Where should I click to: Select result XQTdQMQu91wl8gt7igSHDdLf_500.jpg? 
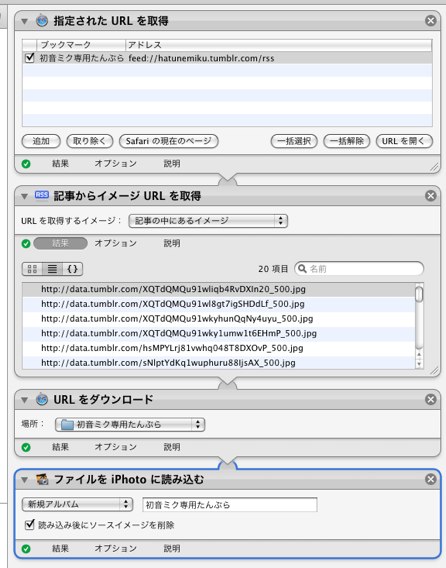(219, 304)
